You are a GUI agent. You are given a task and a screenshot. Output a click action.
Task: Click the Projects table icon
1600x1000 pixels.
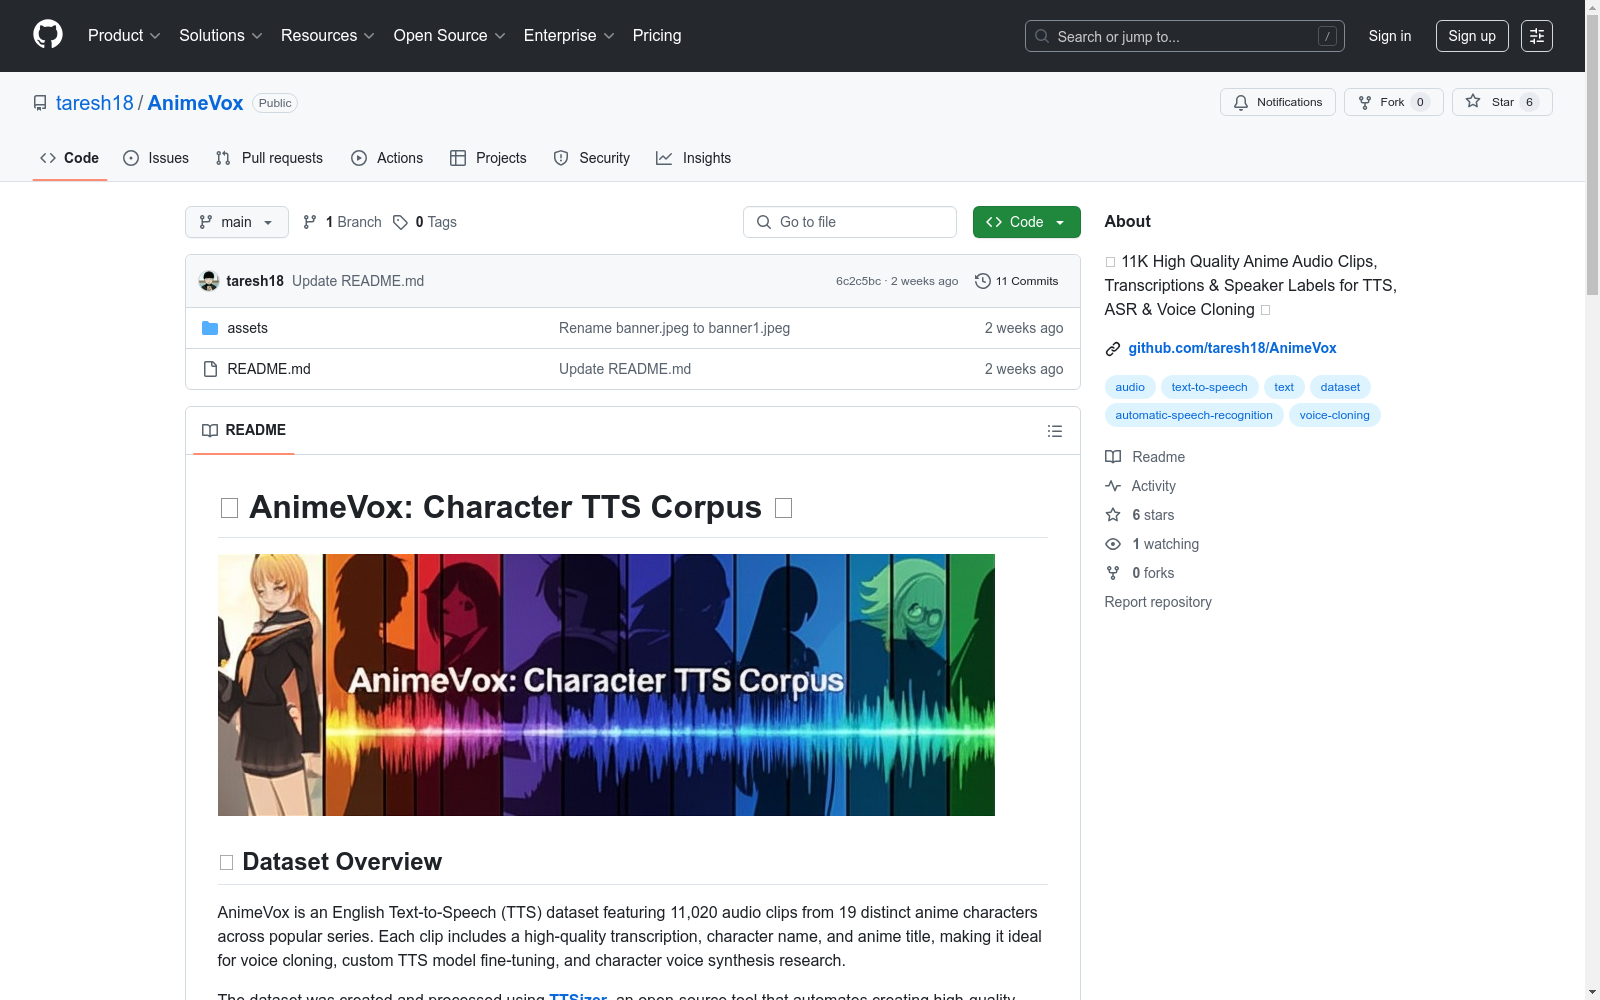(458, 158)
